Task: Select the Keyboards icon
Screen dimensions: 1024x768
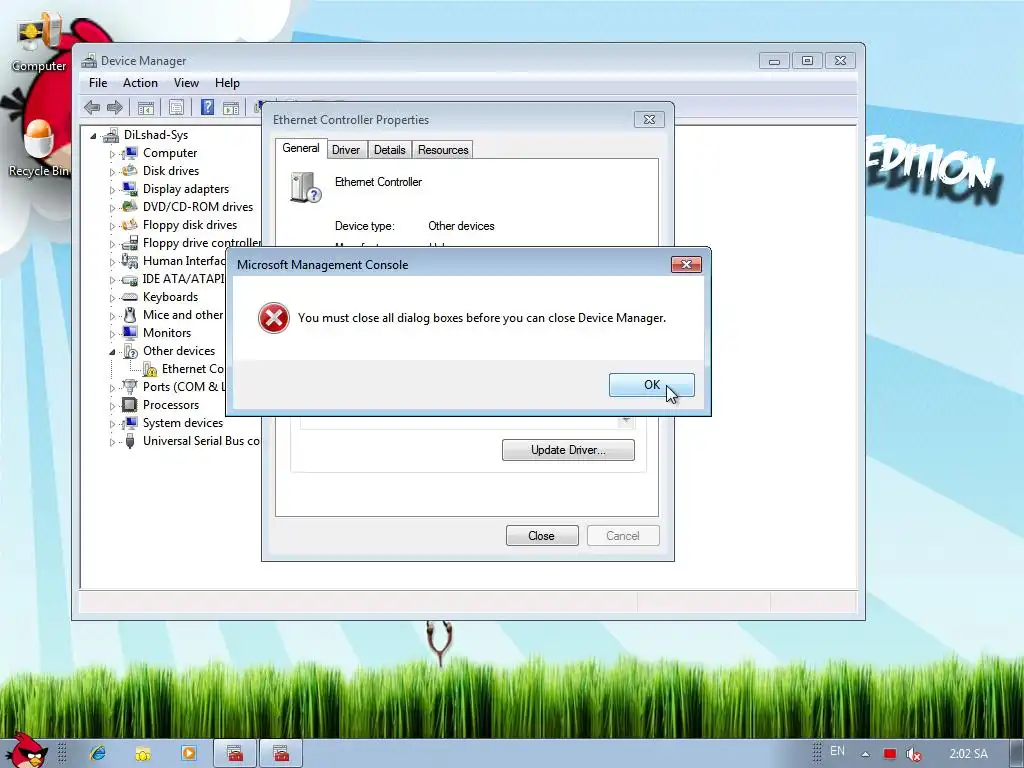Action: pyautogui.click(x=130, y=296)
